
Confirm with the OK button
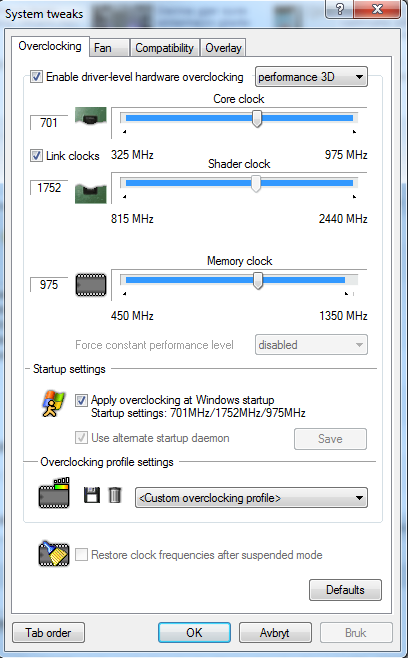pyautogui.click(x=194, y=633)
